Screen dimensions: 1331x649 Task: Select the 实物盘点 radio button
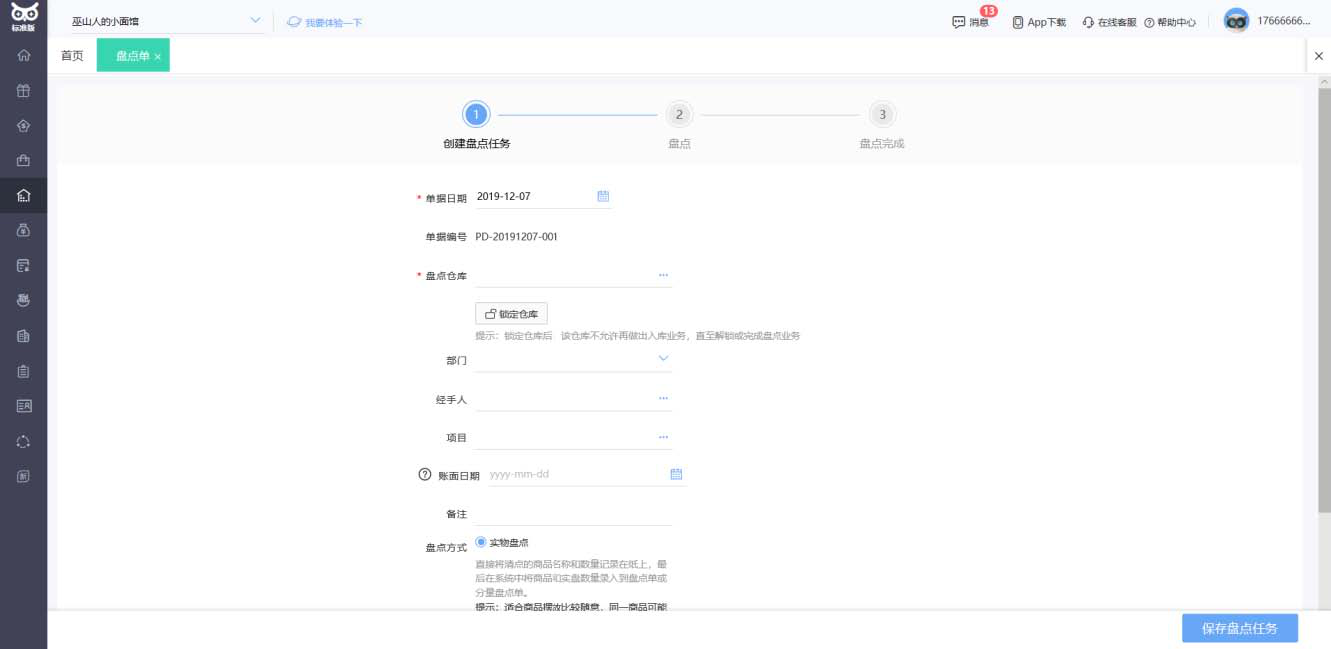481,542
